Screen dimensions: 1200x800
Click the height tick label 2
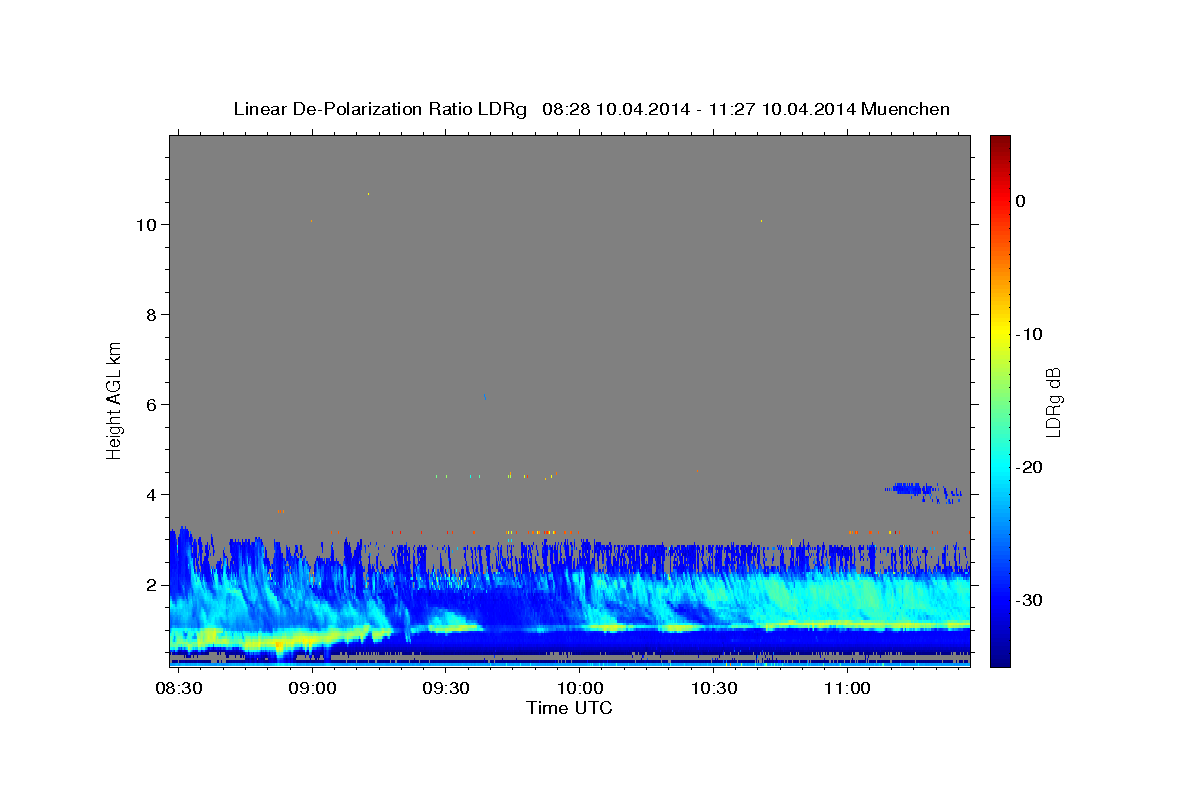pos(153,584)
